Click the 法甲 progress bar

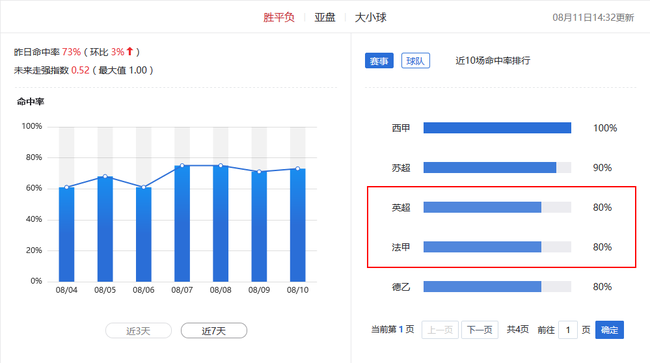click(497, 247)
